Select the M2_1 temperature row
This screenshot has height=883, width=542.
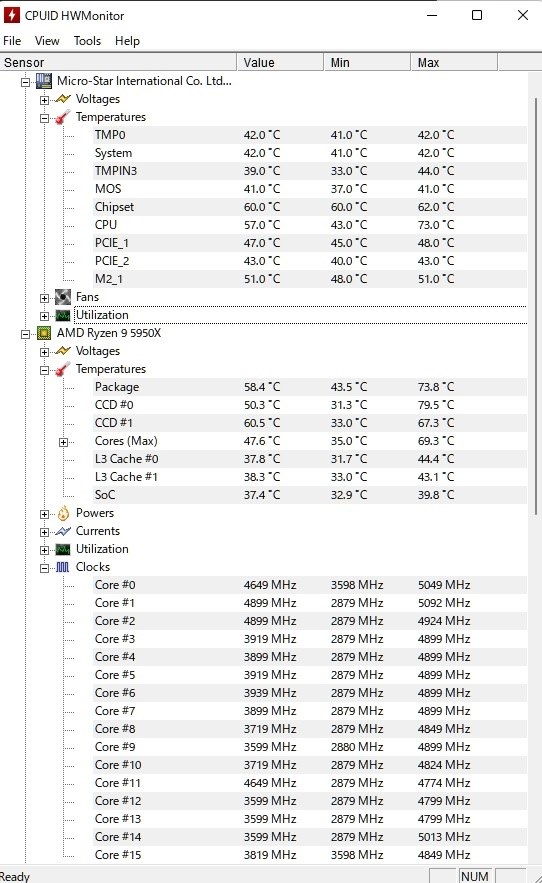click(310, 279)
